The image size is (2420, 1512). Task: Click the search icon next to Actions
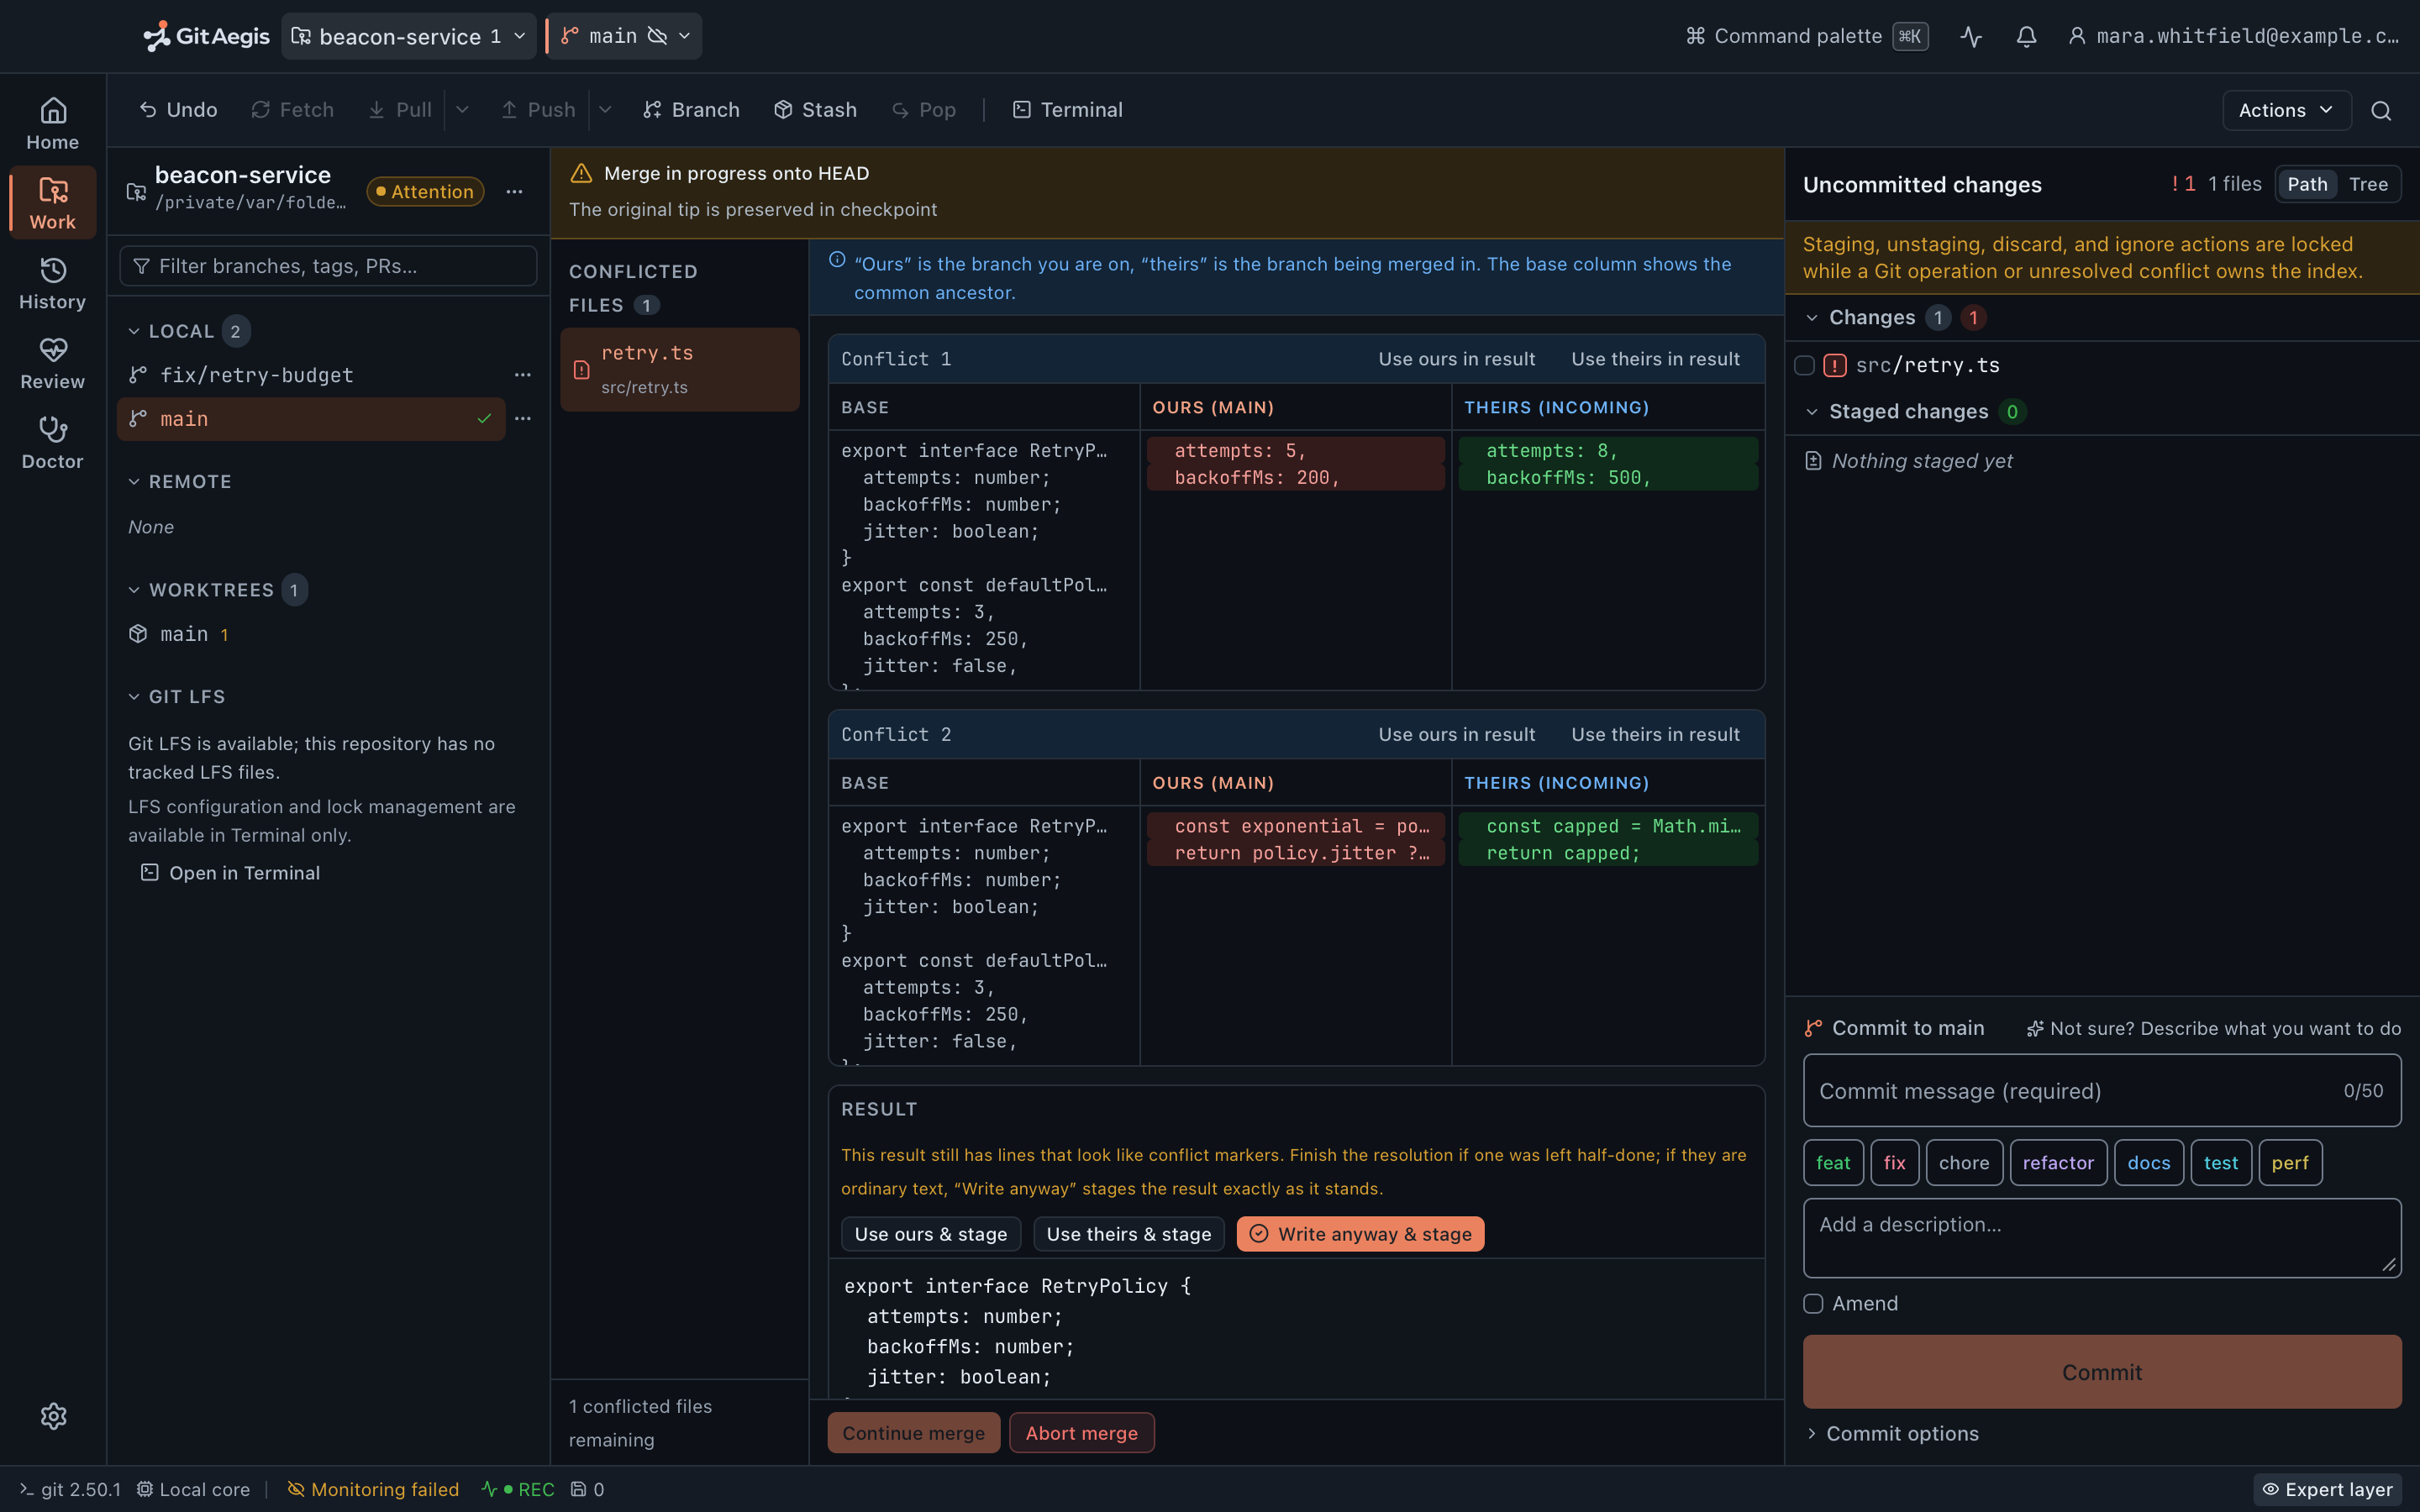tap(2381, 110)
